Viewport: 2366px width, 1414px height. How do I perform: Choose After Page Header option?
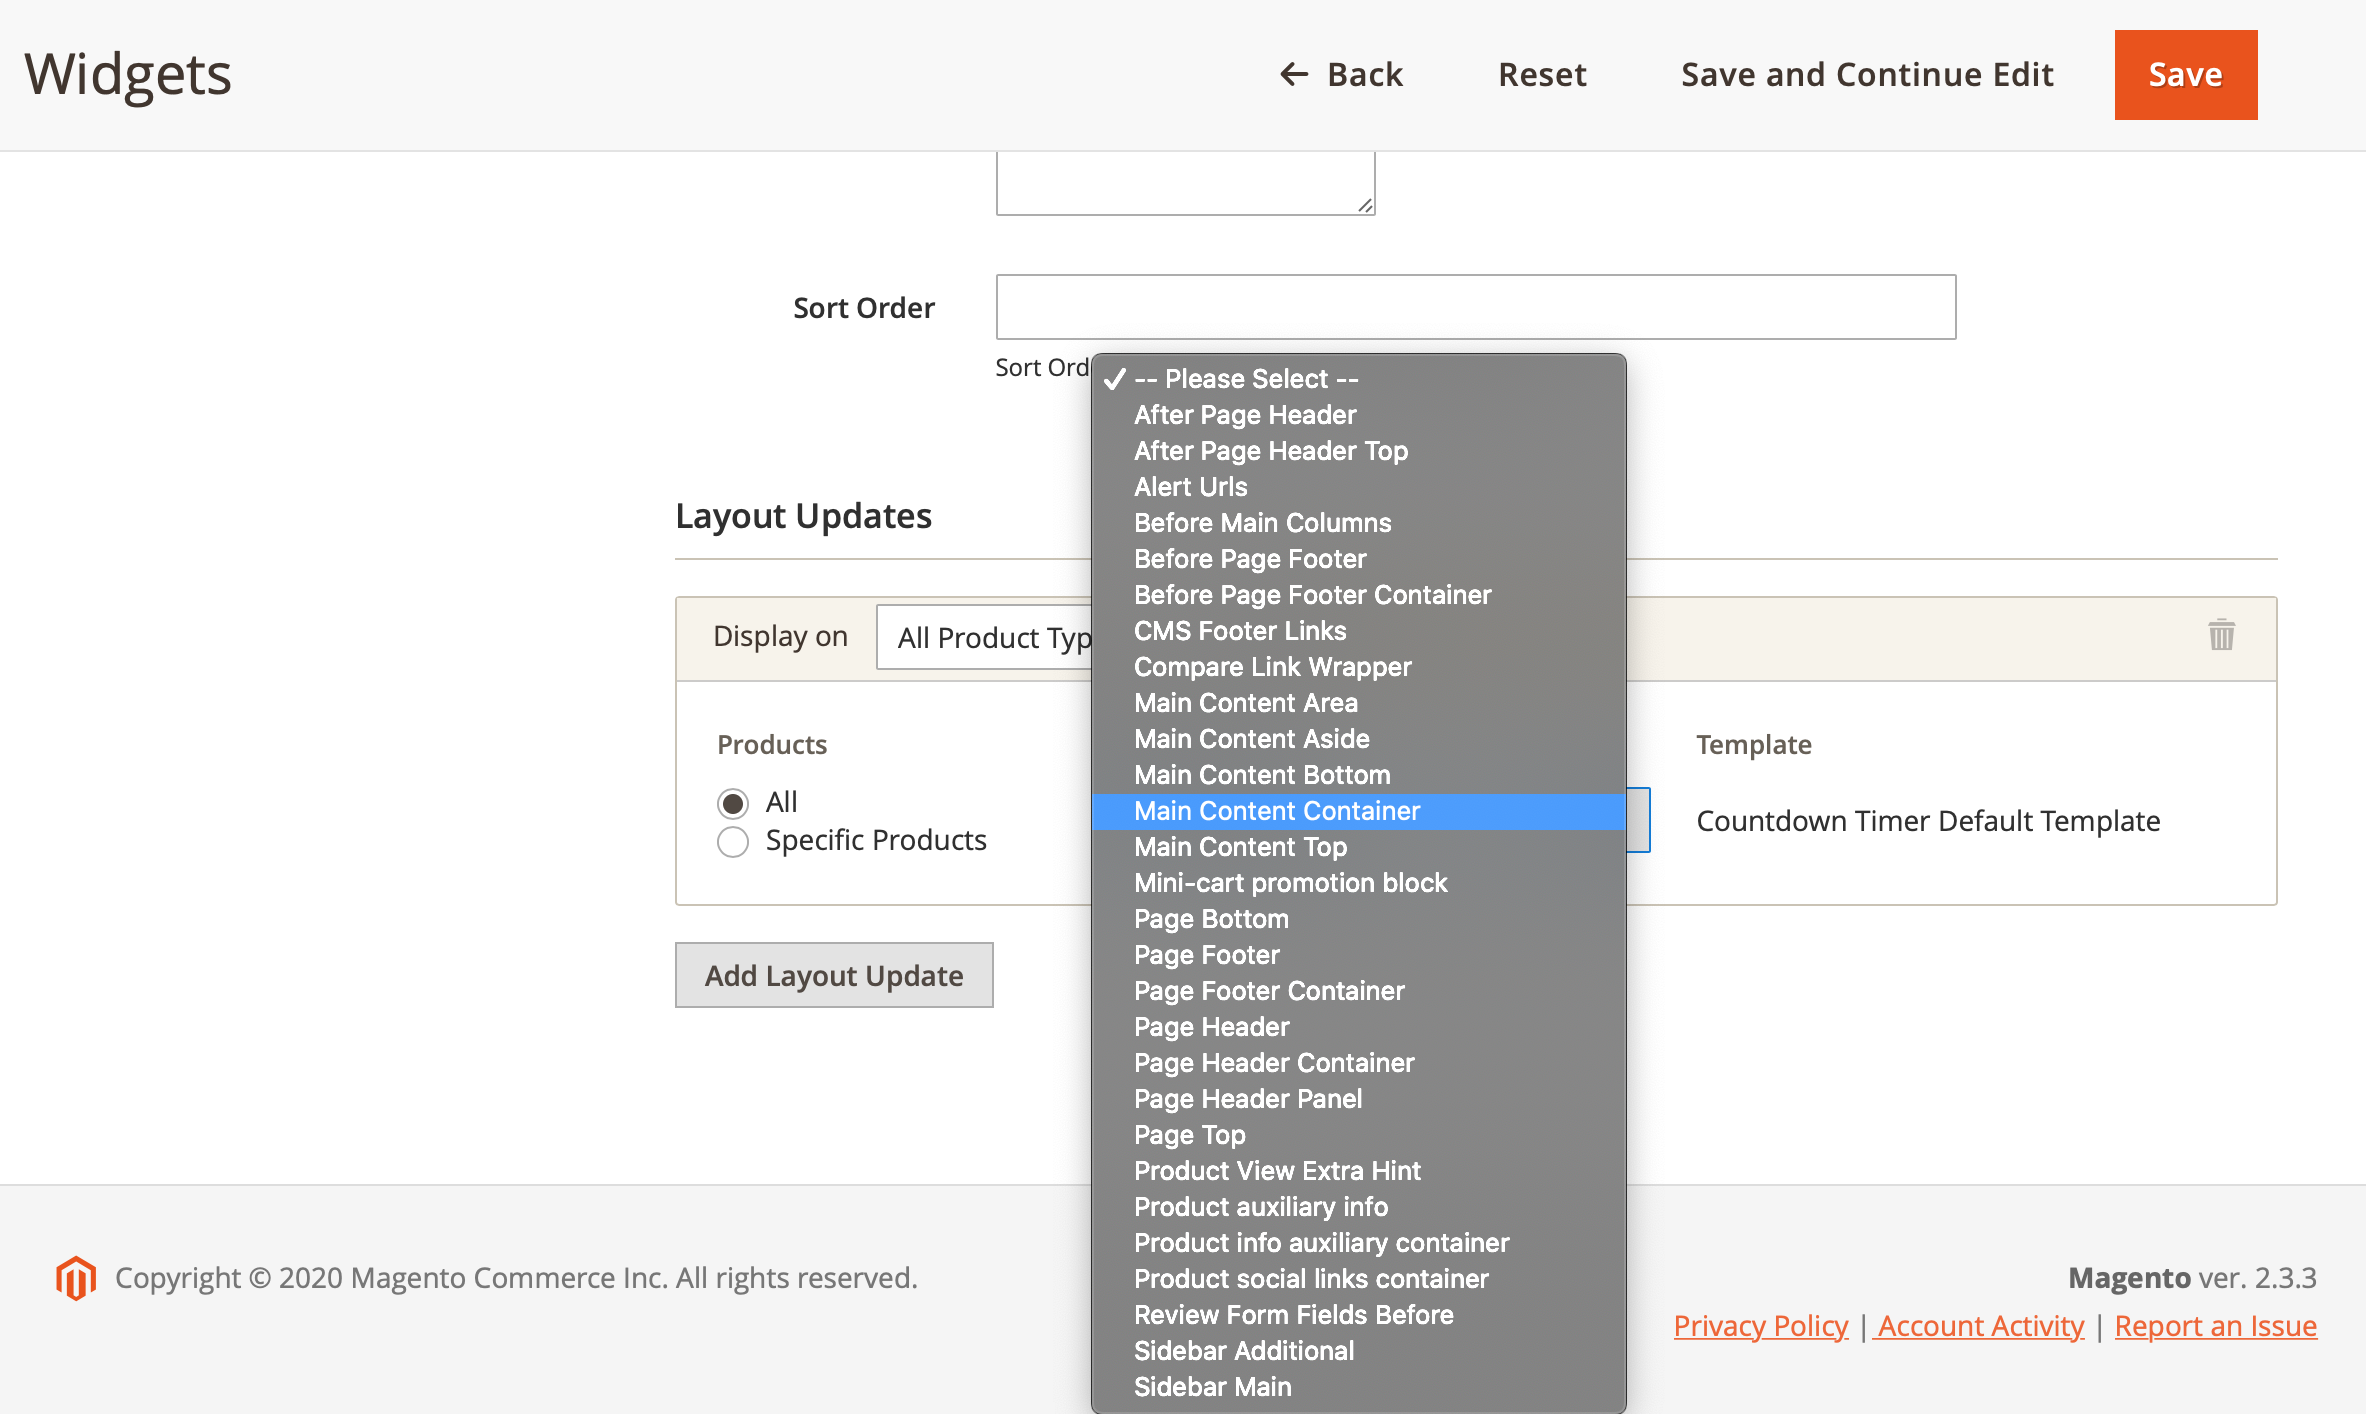click(x=1358, y=415)
